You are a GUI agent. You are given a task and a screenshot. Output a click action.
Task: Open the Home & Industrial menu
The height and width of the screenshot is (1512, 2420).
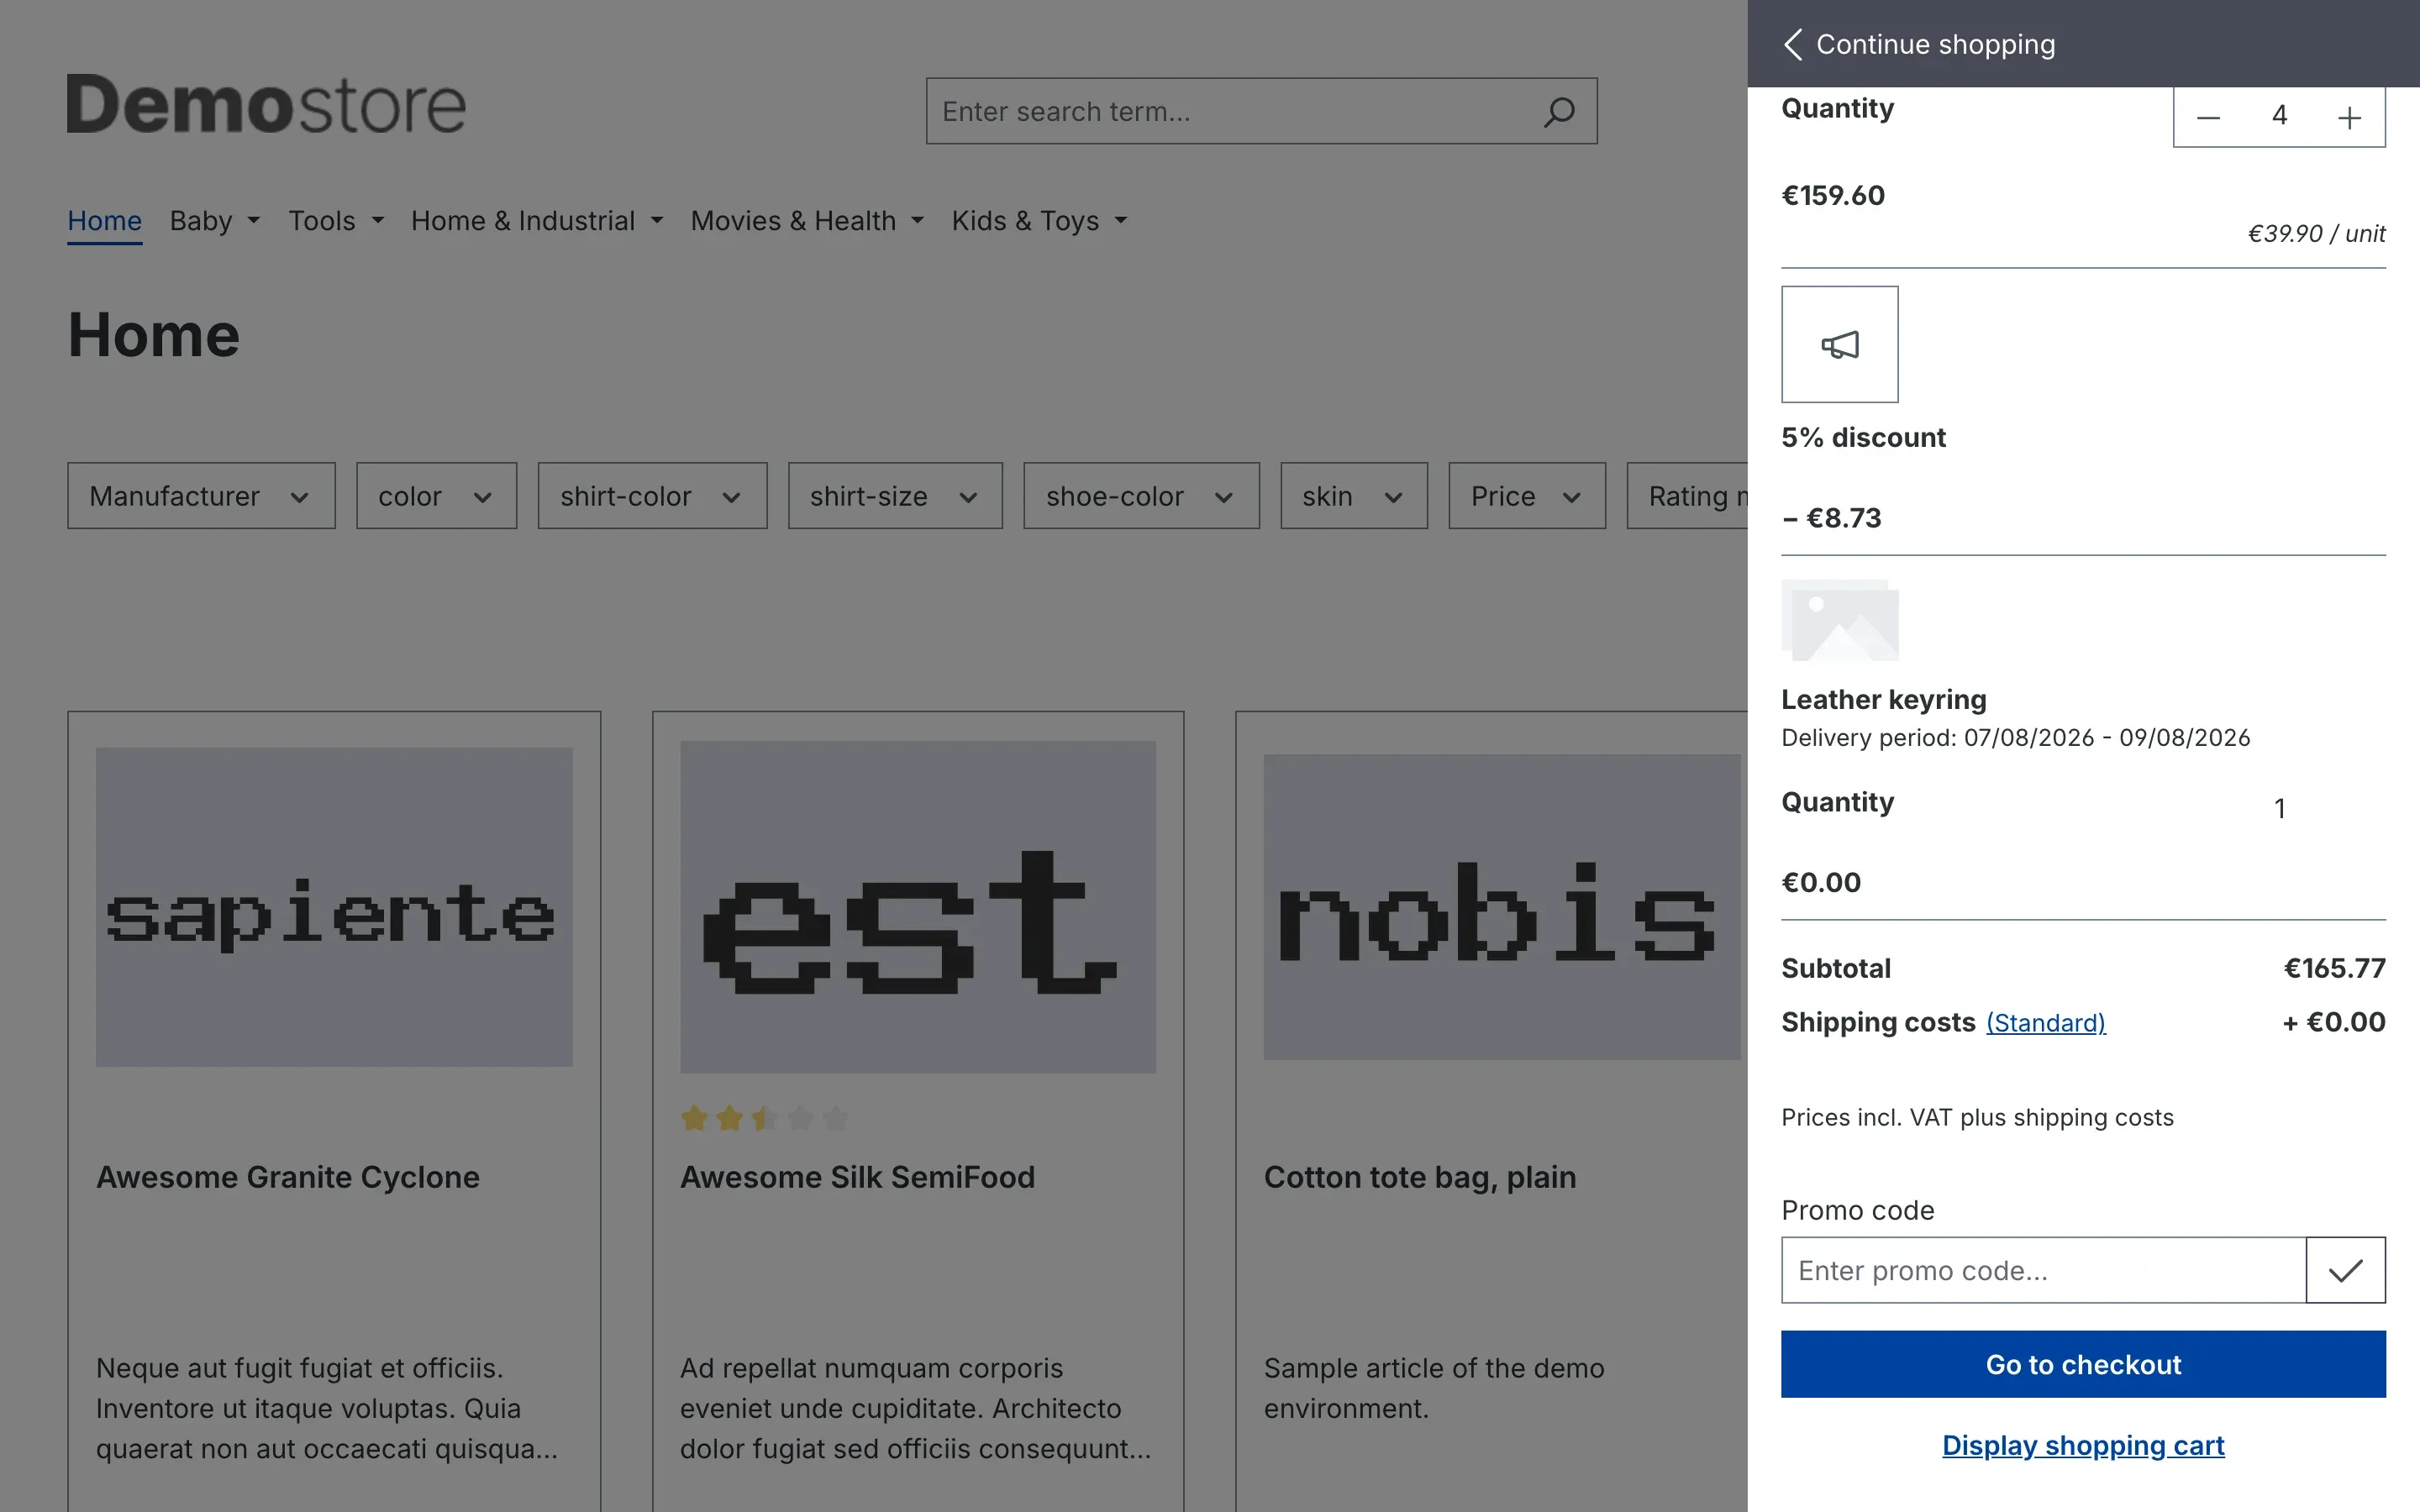(537, 221)
